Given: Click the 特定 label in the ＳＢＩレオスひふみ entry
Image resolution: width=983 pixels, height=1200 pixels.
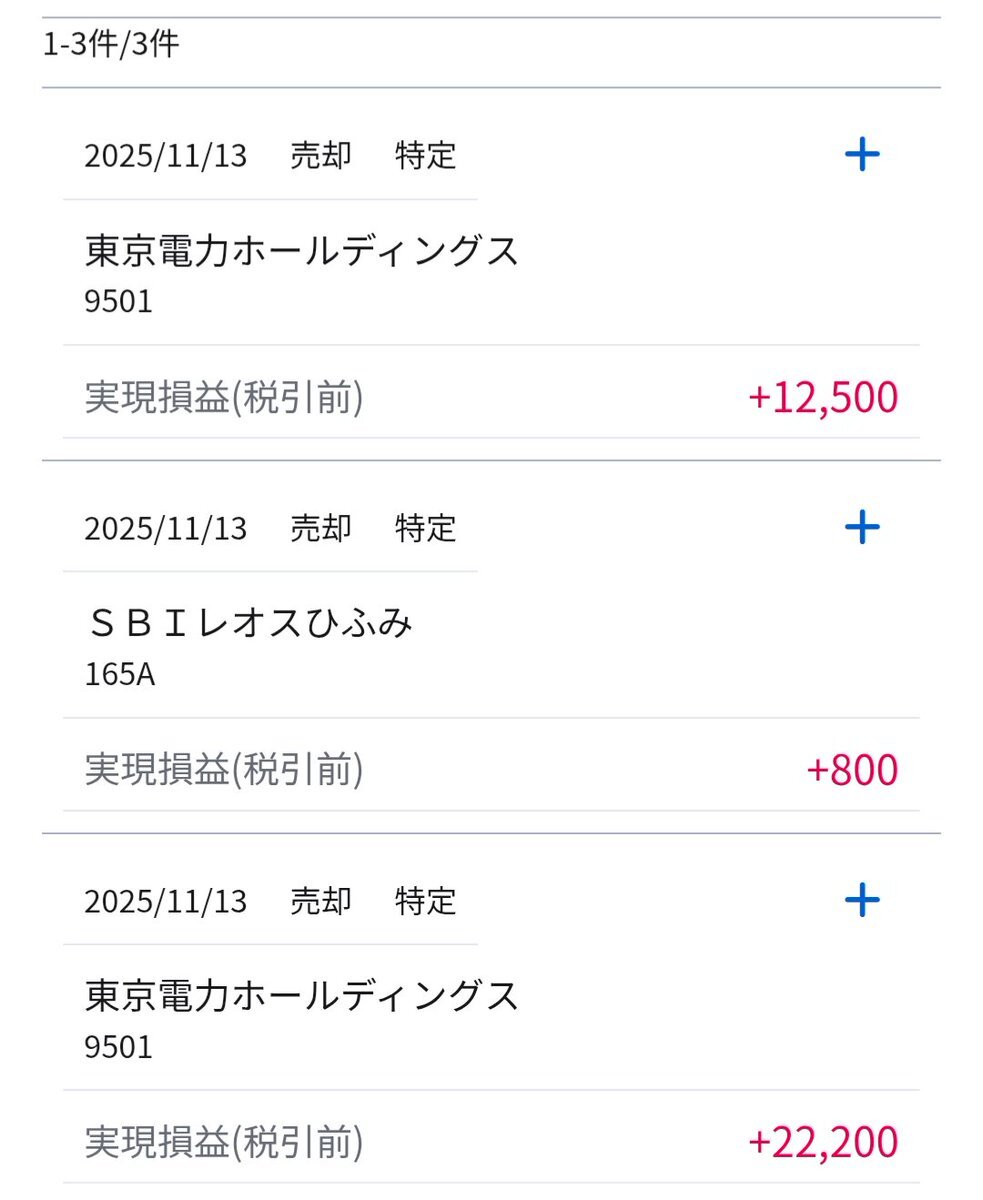Looking at the screenshot, I should click(425, 528).
